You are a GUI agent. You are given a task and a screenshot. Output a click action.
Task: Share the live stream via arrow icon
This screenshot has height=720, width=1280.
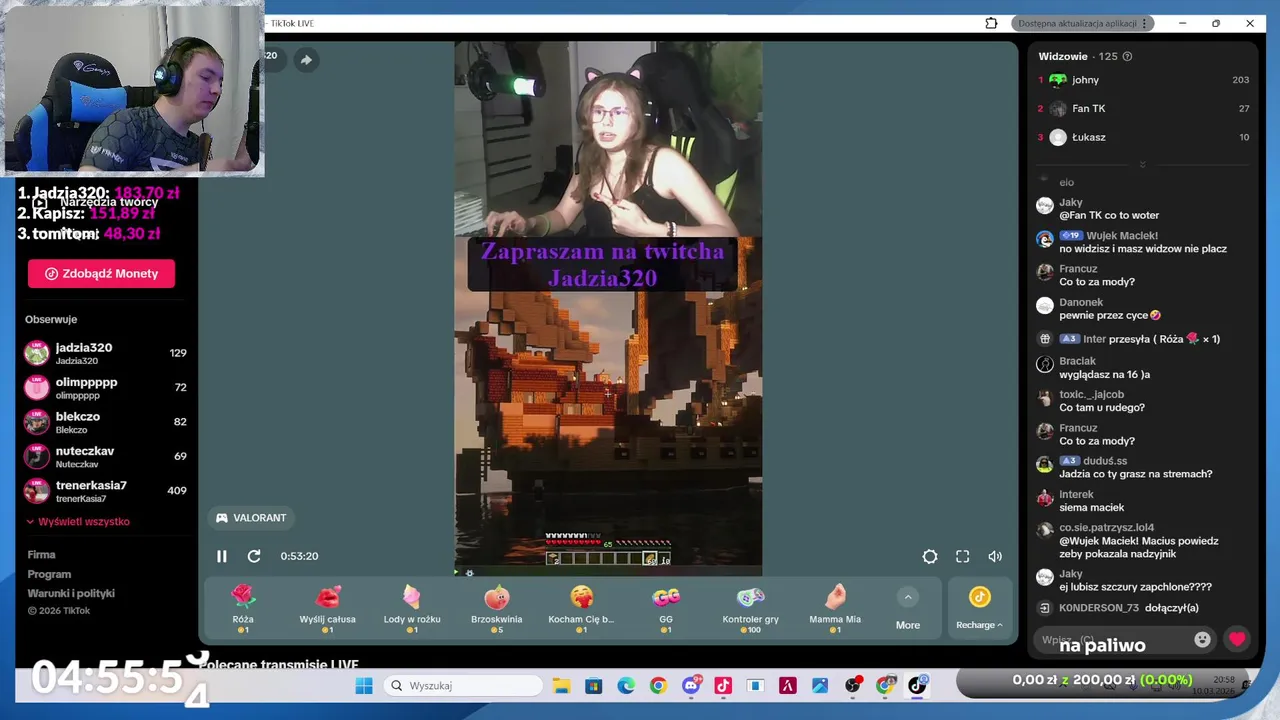click(x=306, y=60)
